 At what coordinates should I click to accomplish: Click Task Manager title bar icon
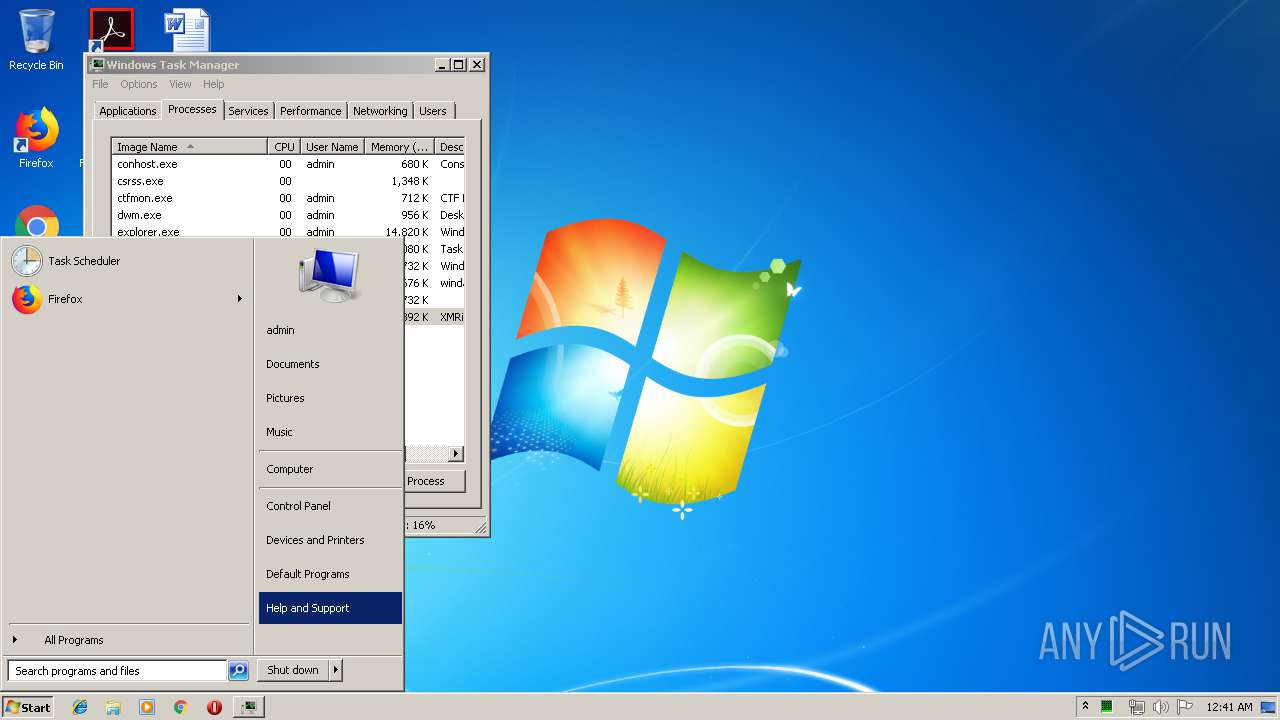tap(98, 65)
